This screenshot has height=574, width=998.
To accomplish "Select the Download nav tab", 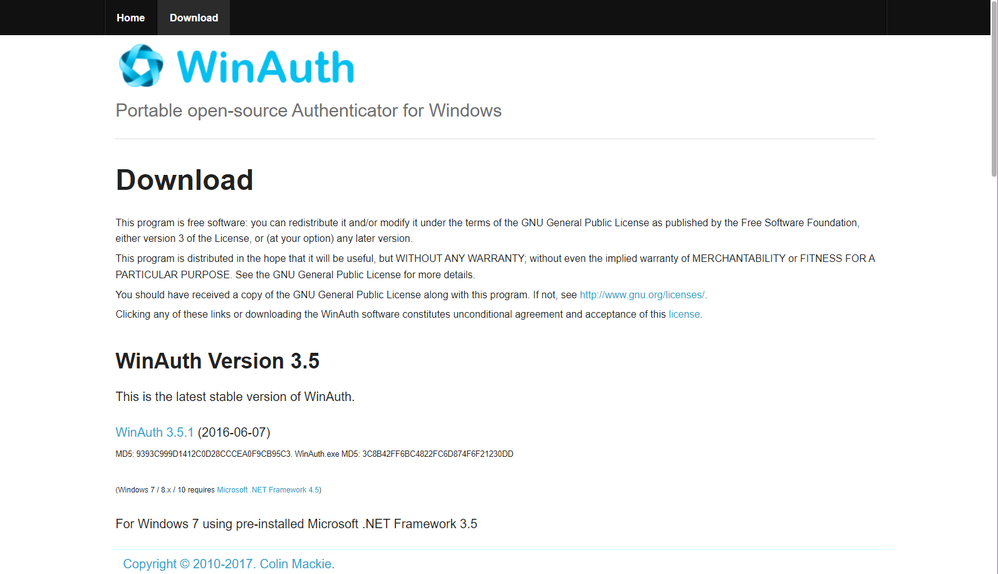I will coord(193,18).
